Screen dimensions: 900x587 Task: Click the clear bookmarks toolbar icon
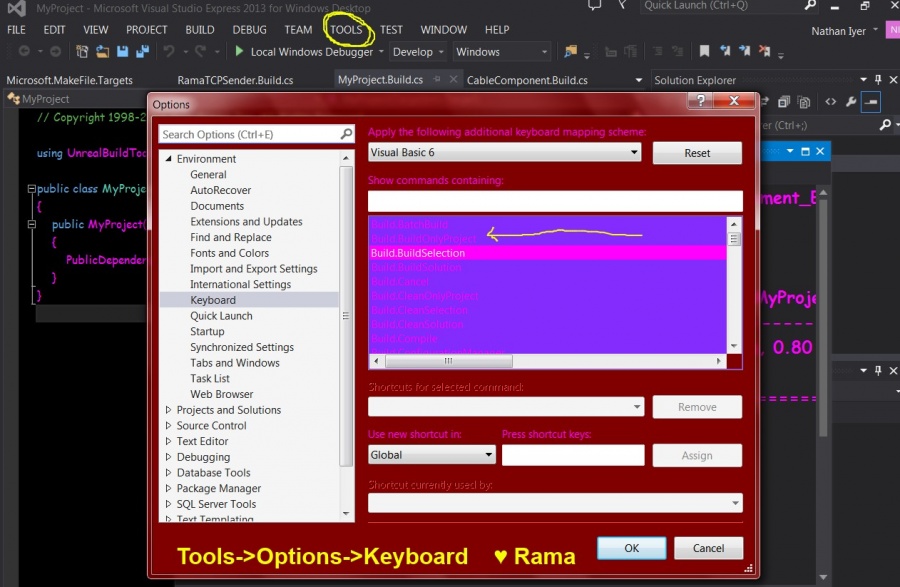(765, 52)
